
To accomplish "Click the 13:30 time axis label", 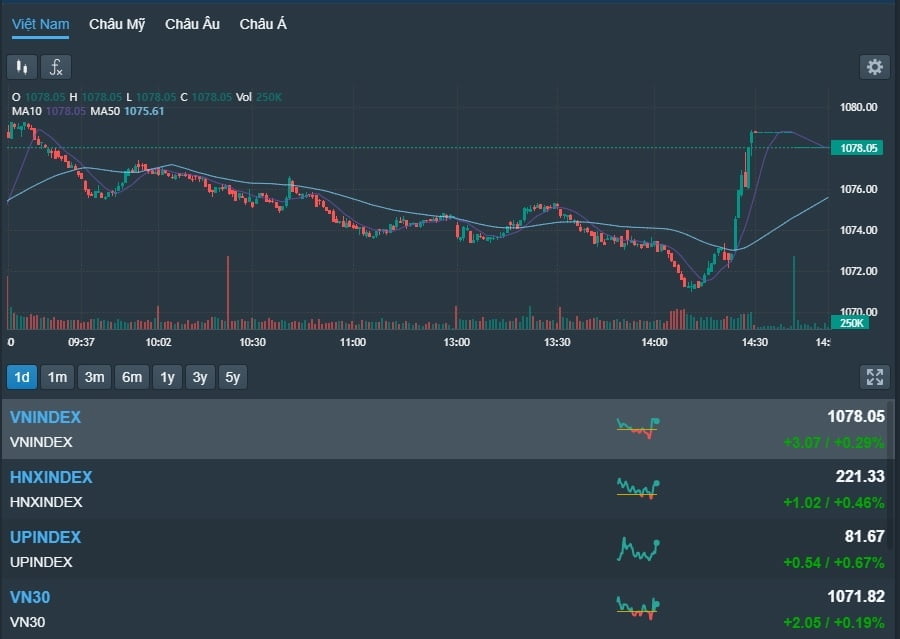I will [557, 342].
